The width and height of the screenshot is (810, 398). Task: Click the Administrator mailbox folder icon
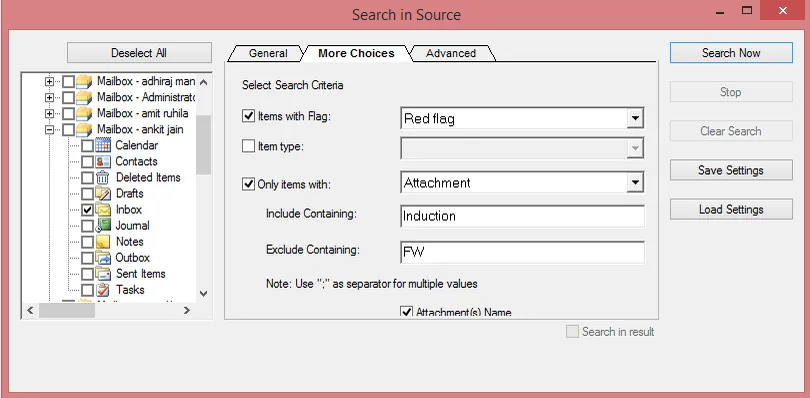[84, 98]
